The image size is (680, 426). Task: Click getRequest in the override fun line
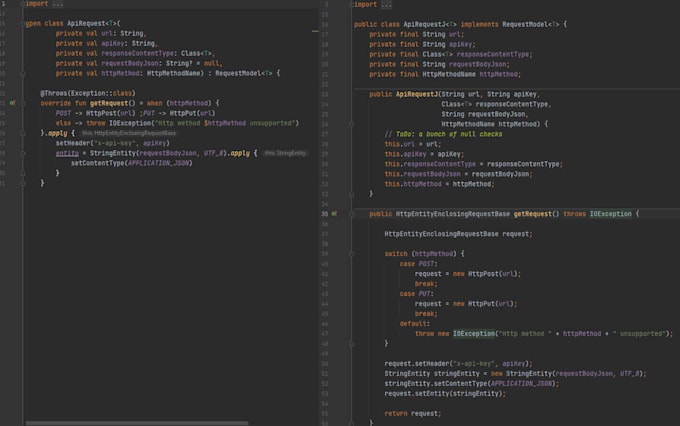109,103
